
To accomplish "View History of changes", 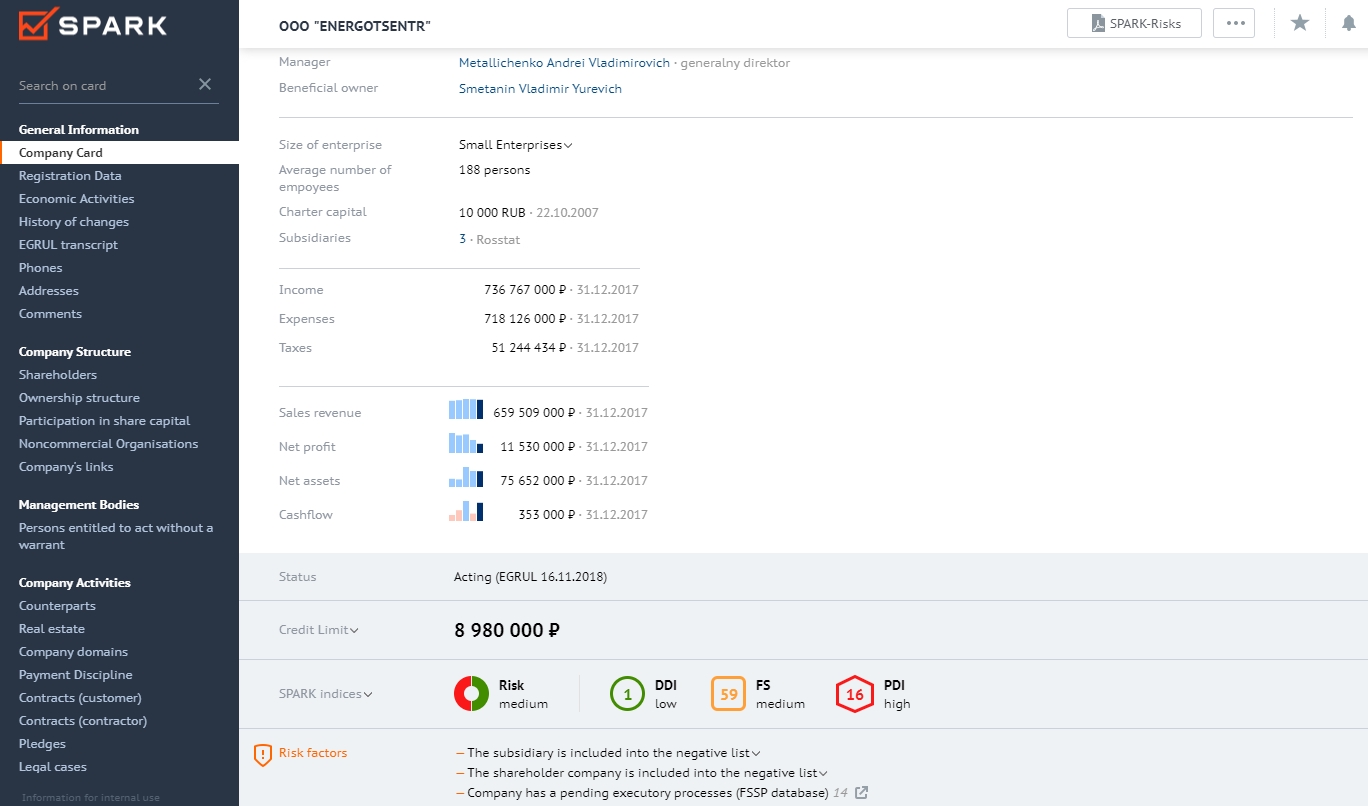I will click(x=74, y=222).
